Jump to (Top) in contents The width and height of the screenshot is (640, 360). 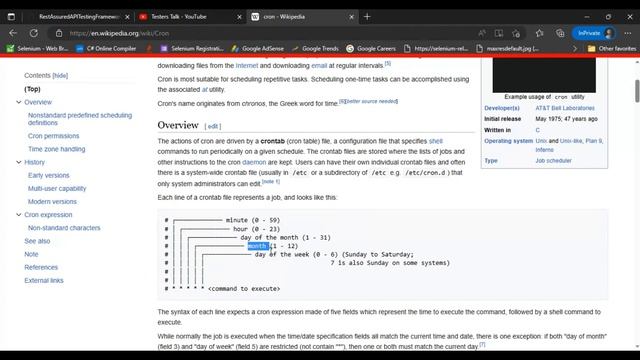[x=32, y=89]
